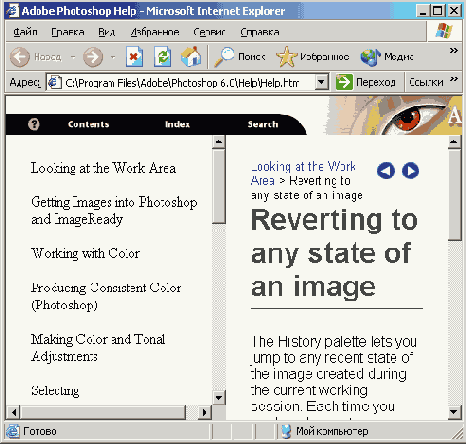
Task: Click the Back (Назад) arrow icon
Action: click(x=20, y=57)
